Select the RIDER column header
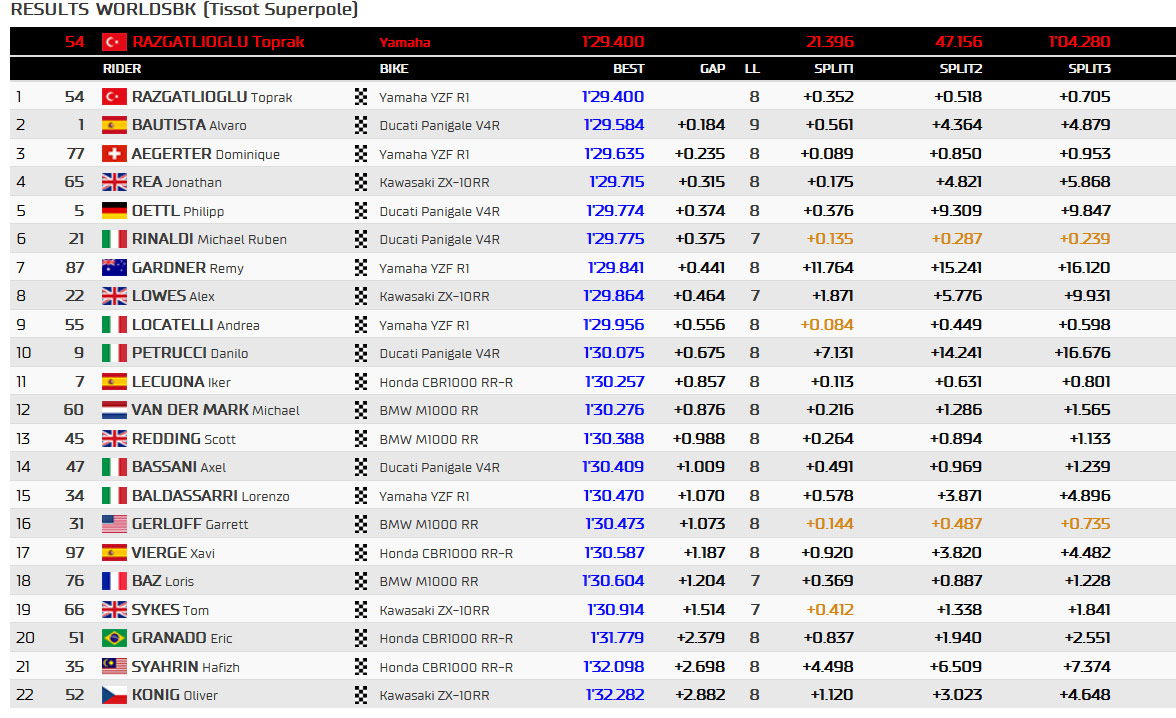1176x718 pixels. tap(122, 68)
